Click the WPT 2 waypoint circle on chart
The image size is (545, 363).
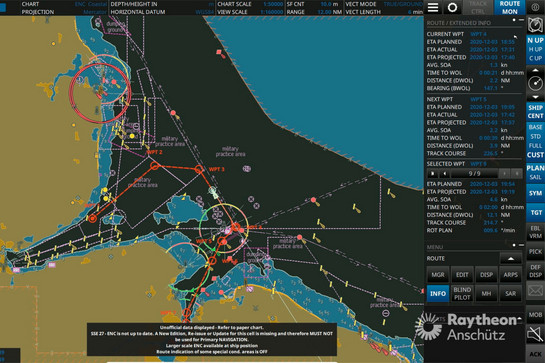pos(154,166)
